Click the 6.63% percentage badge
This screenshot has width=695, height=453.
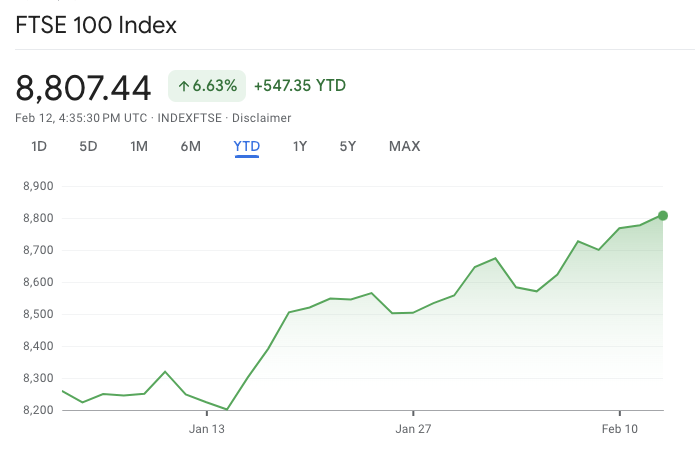coord(207,86)
